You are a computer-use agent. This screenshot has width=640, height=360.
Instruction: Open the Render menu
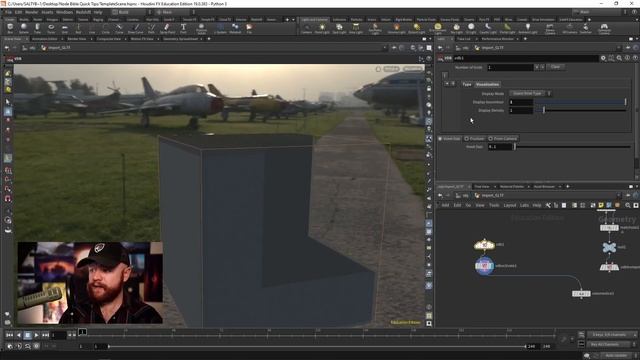[31, 12]
